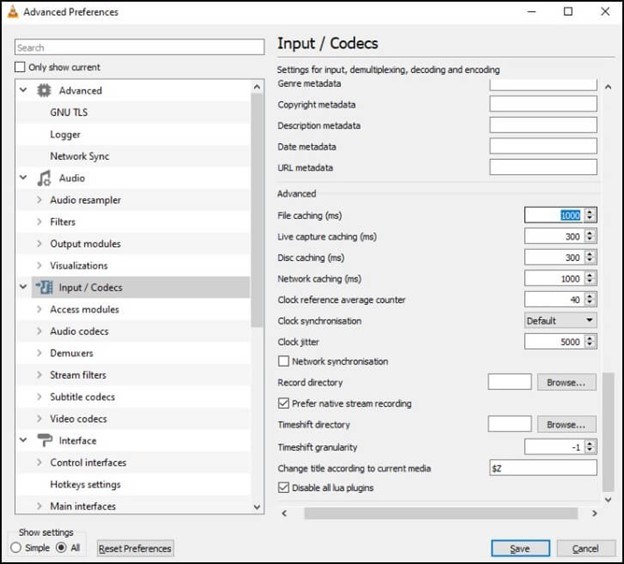Click the Interface paint roller icon
This screenshot has width=624, height=564.
(x=44, y=441)
